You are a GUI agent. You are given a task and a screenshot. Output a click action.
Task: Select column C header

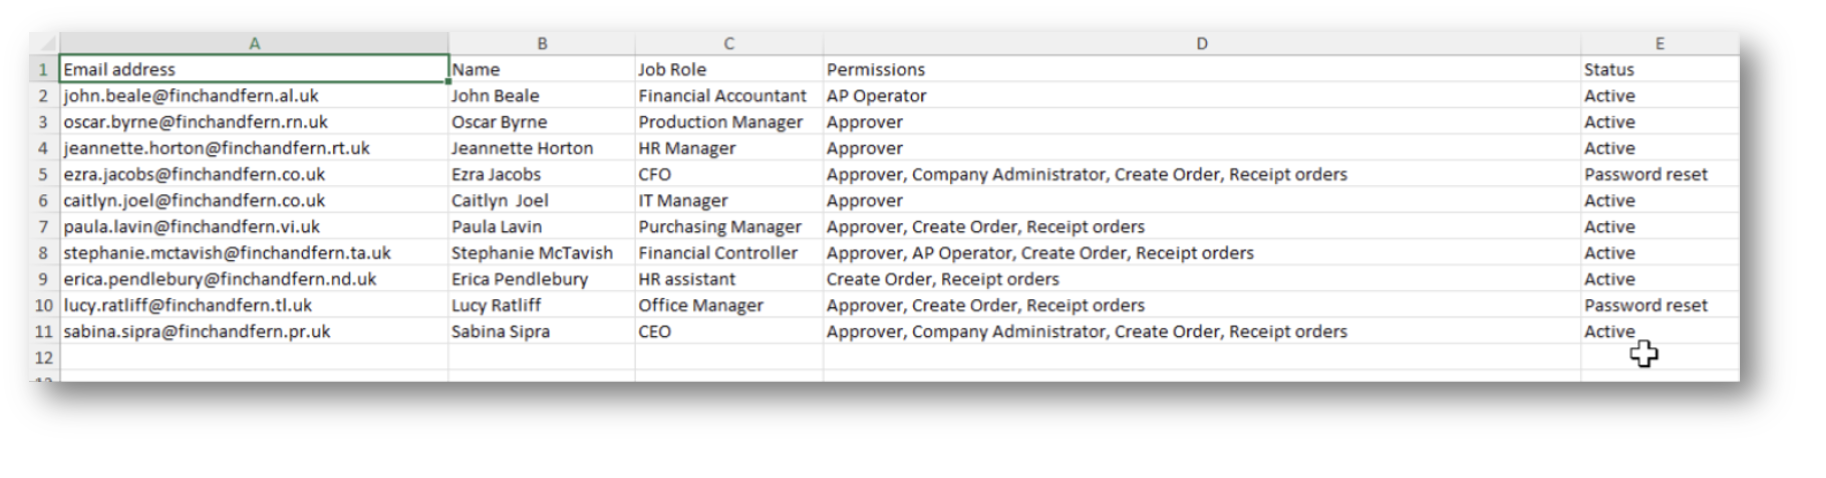pyautogui.click(x=728, y=44)
